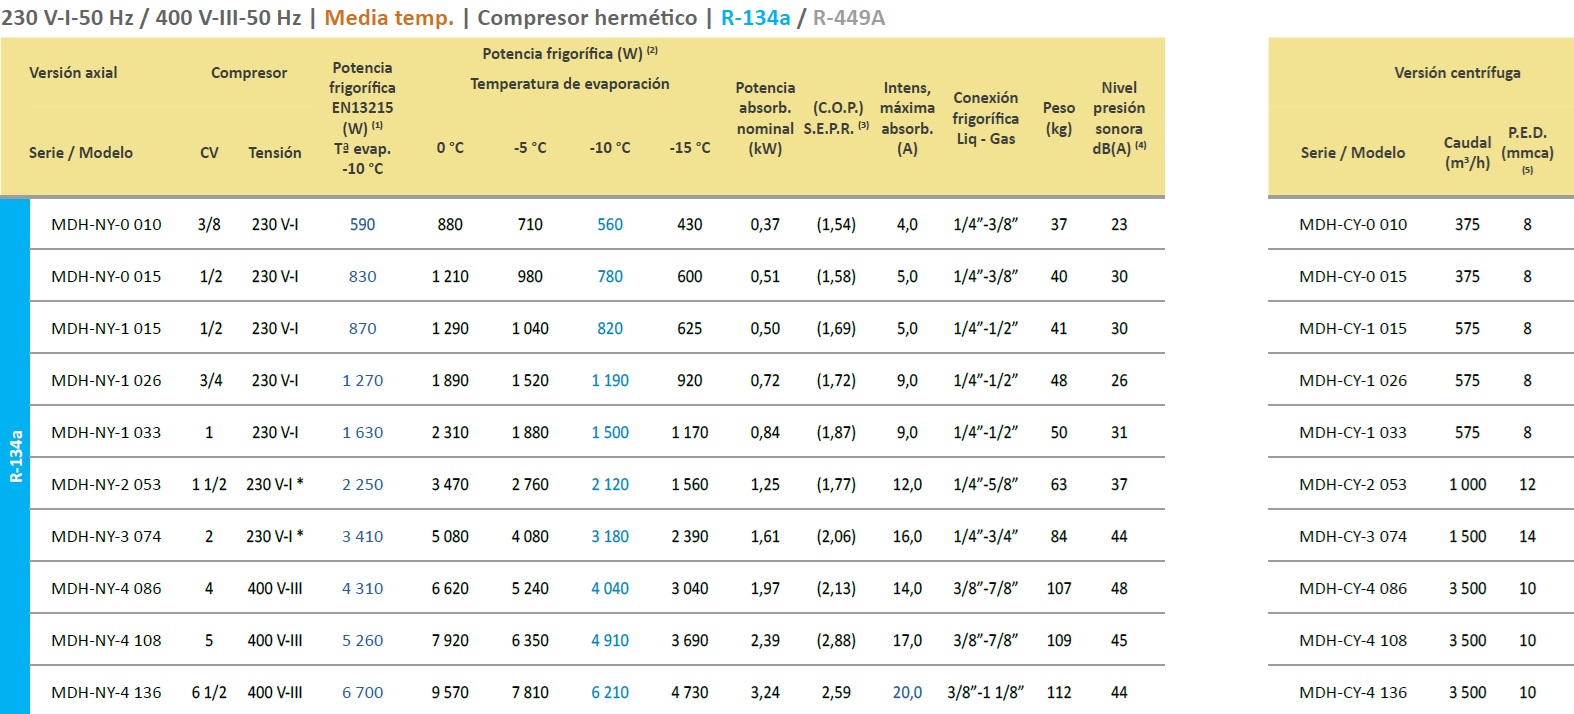
Task: Click the Caudal (m³/h) column header
Action: 1467,152
